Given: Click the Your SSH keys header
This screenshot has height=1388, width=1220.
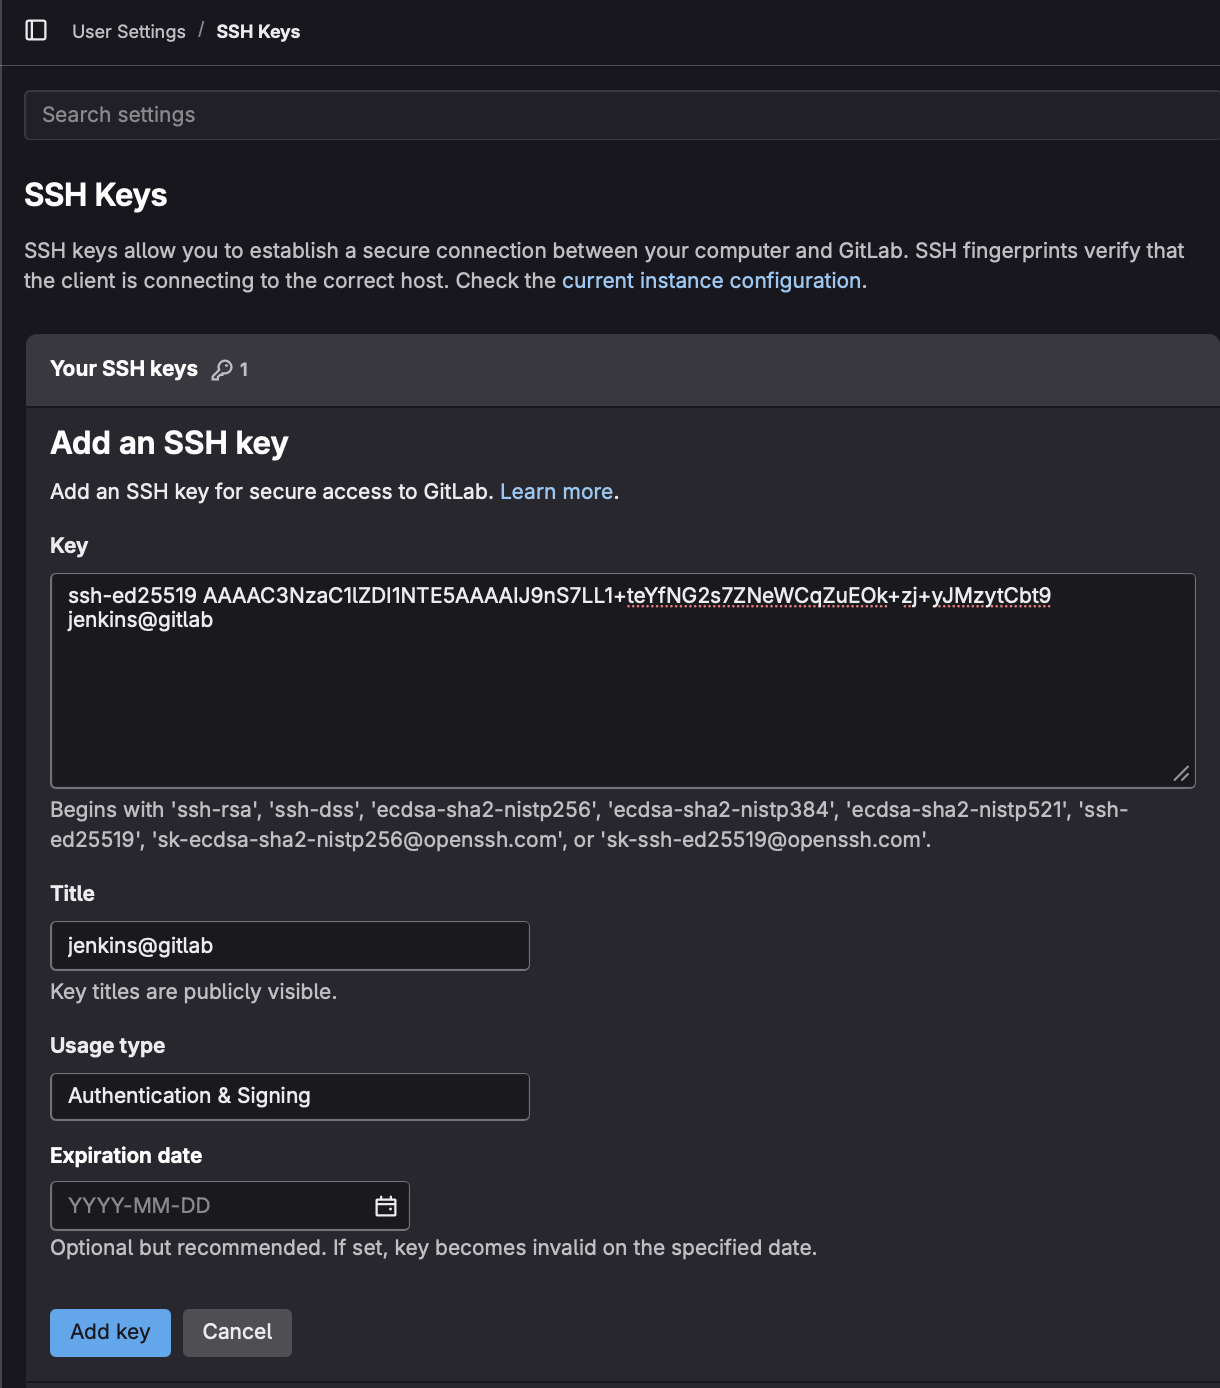Looking at the screenshot, I should click(124, 369).
